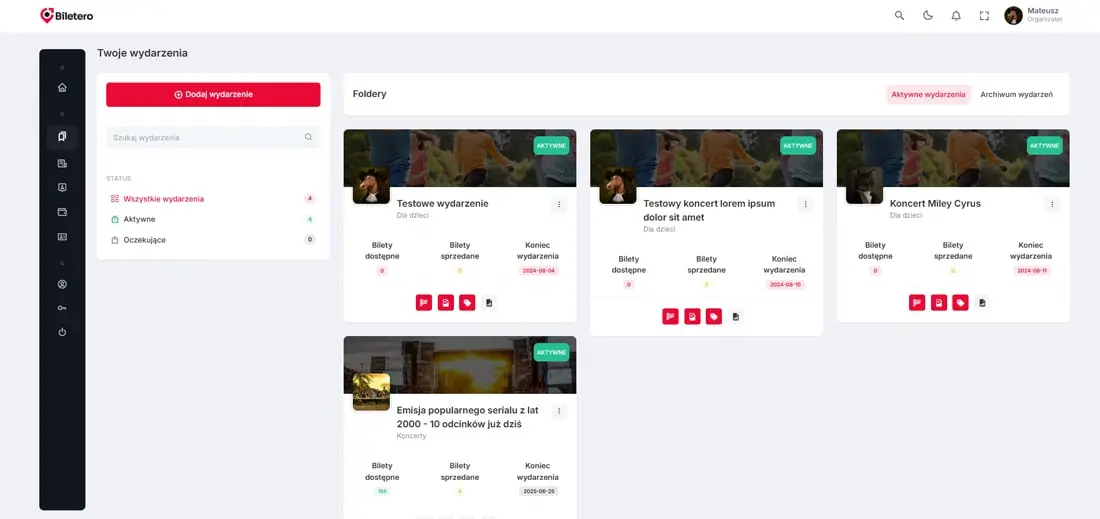Open three-dot menu for Testowe wydarzenie
This screenshot has height=519, width=1100.
(x=559, y=204)
